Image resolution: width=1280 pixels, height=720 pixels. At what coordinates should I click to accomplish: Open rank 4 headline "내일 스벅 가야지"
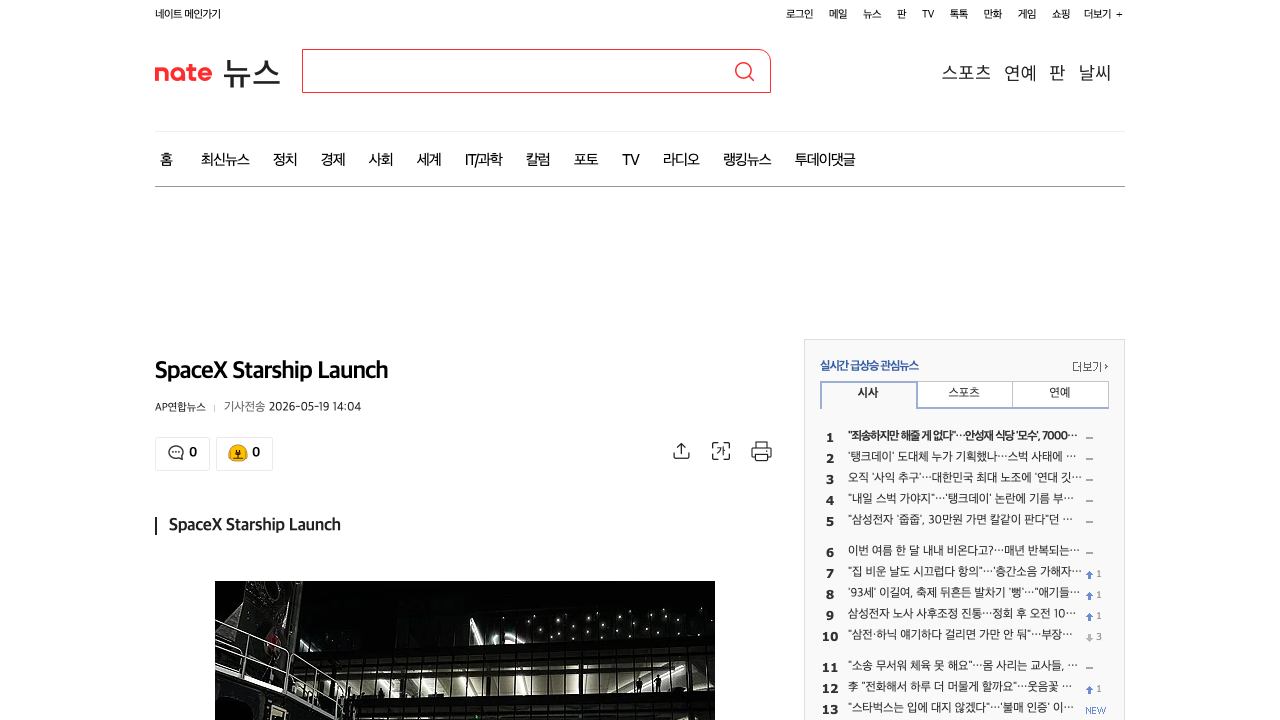[962, 499]
